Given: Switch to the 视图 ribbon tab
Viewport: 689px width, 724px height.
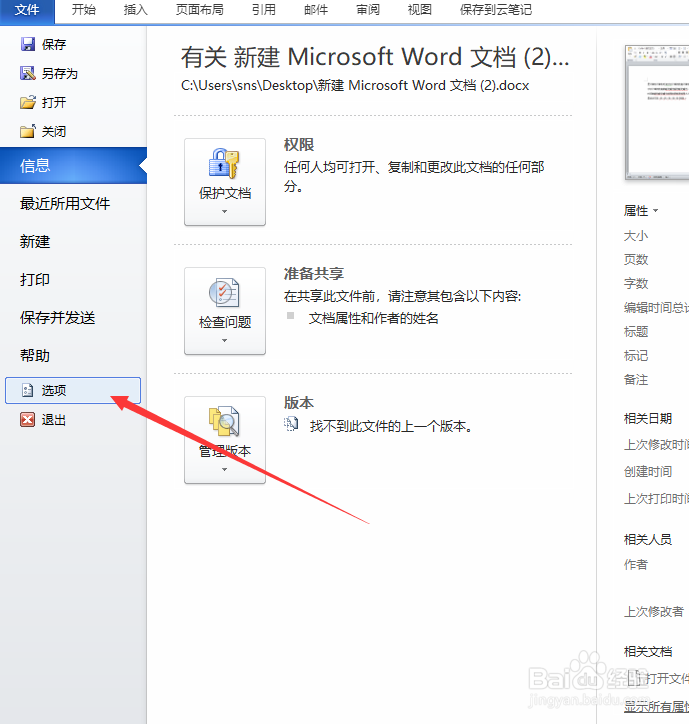Looking at the screenshot, I should [419, 10].
